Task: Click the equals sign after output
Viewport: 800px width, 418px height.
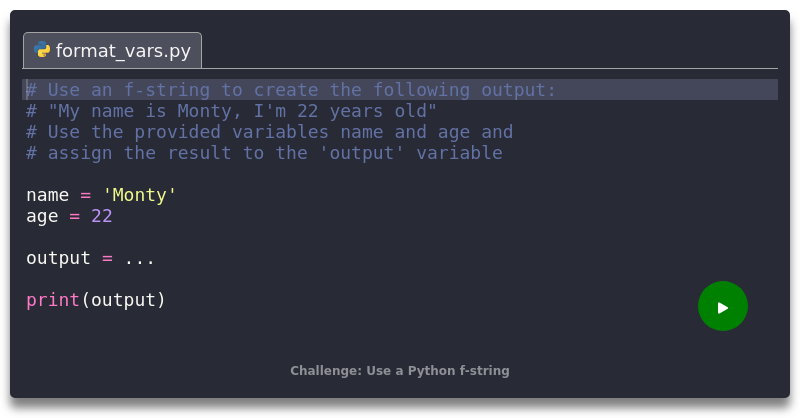Action: [107, 258]
